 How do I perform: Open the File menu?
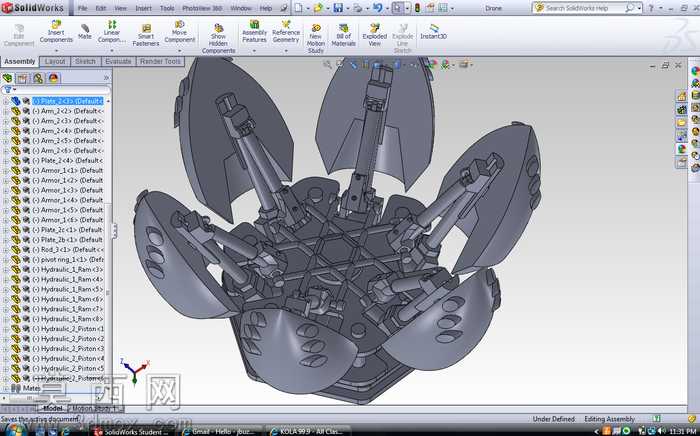pyautogui.click(x=82, y=8)
